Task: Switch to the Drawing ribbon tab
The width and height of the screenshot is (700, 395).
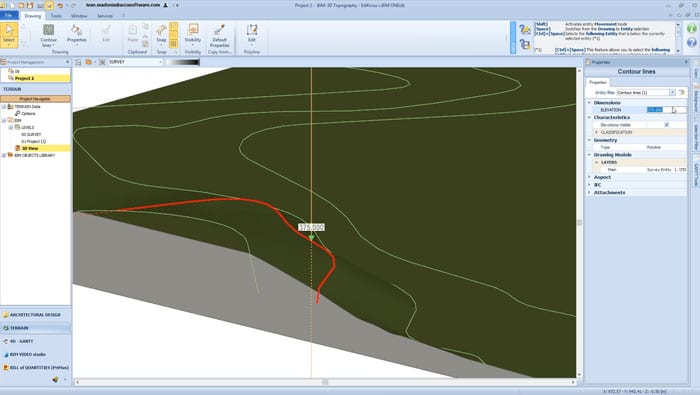Action: click(x=32, y=16)
